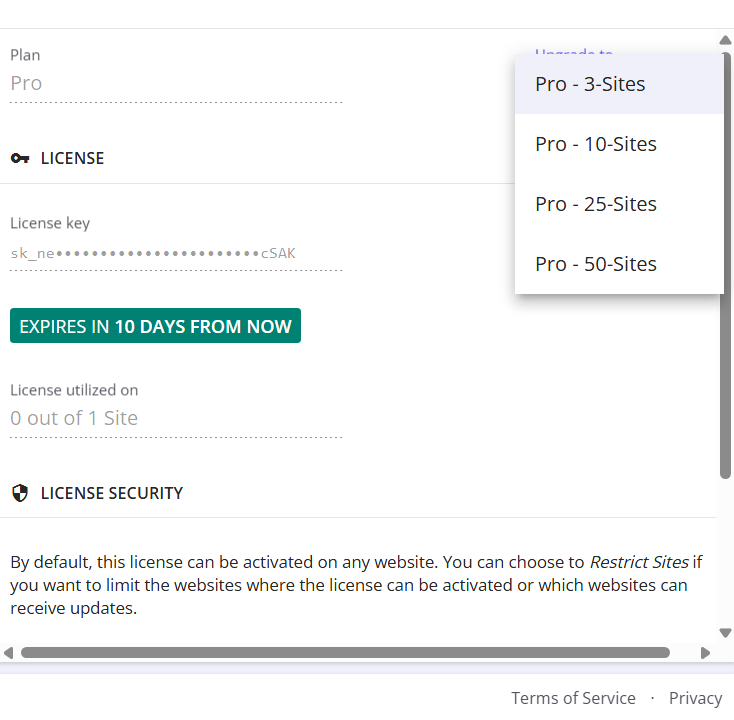Click the horizontal scrollbar thumb
The image size is (734, 720).
(345, 653)
